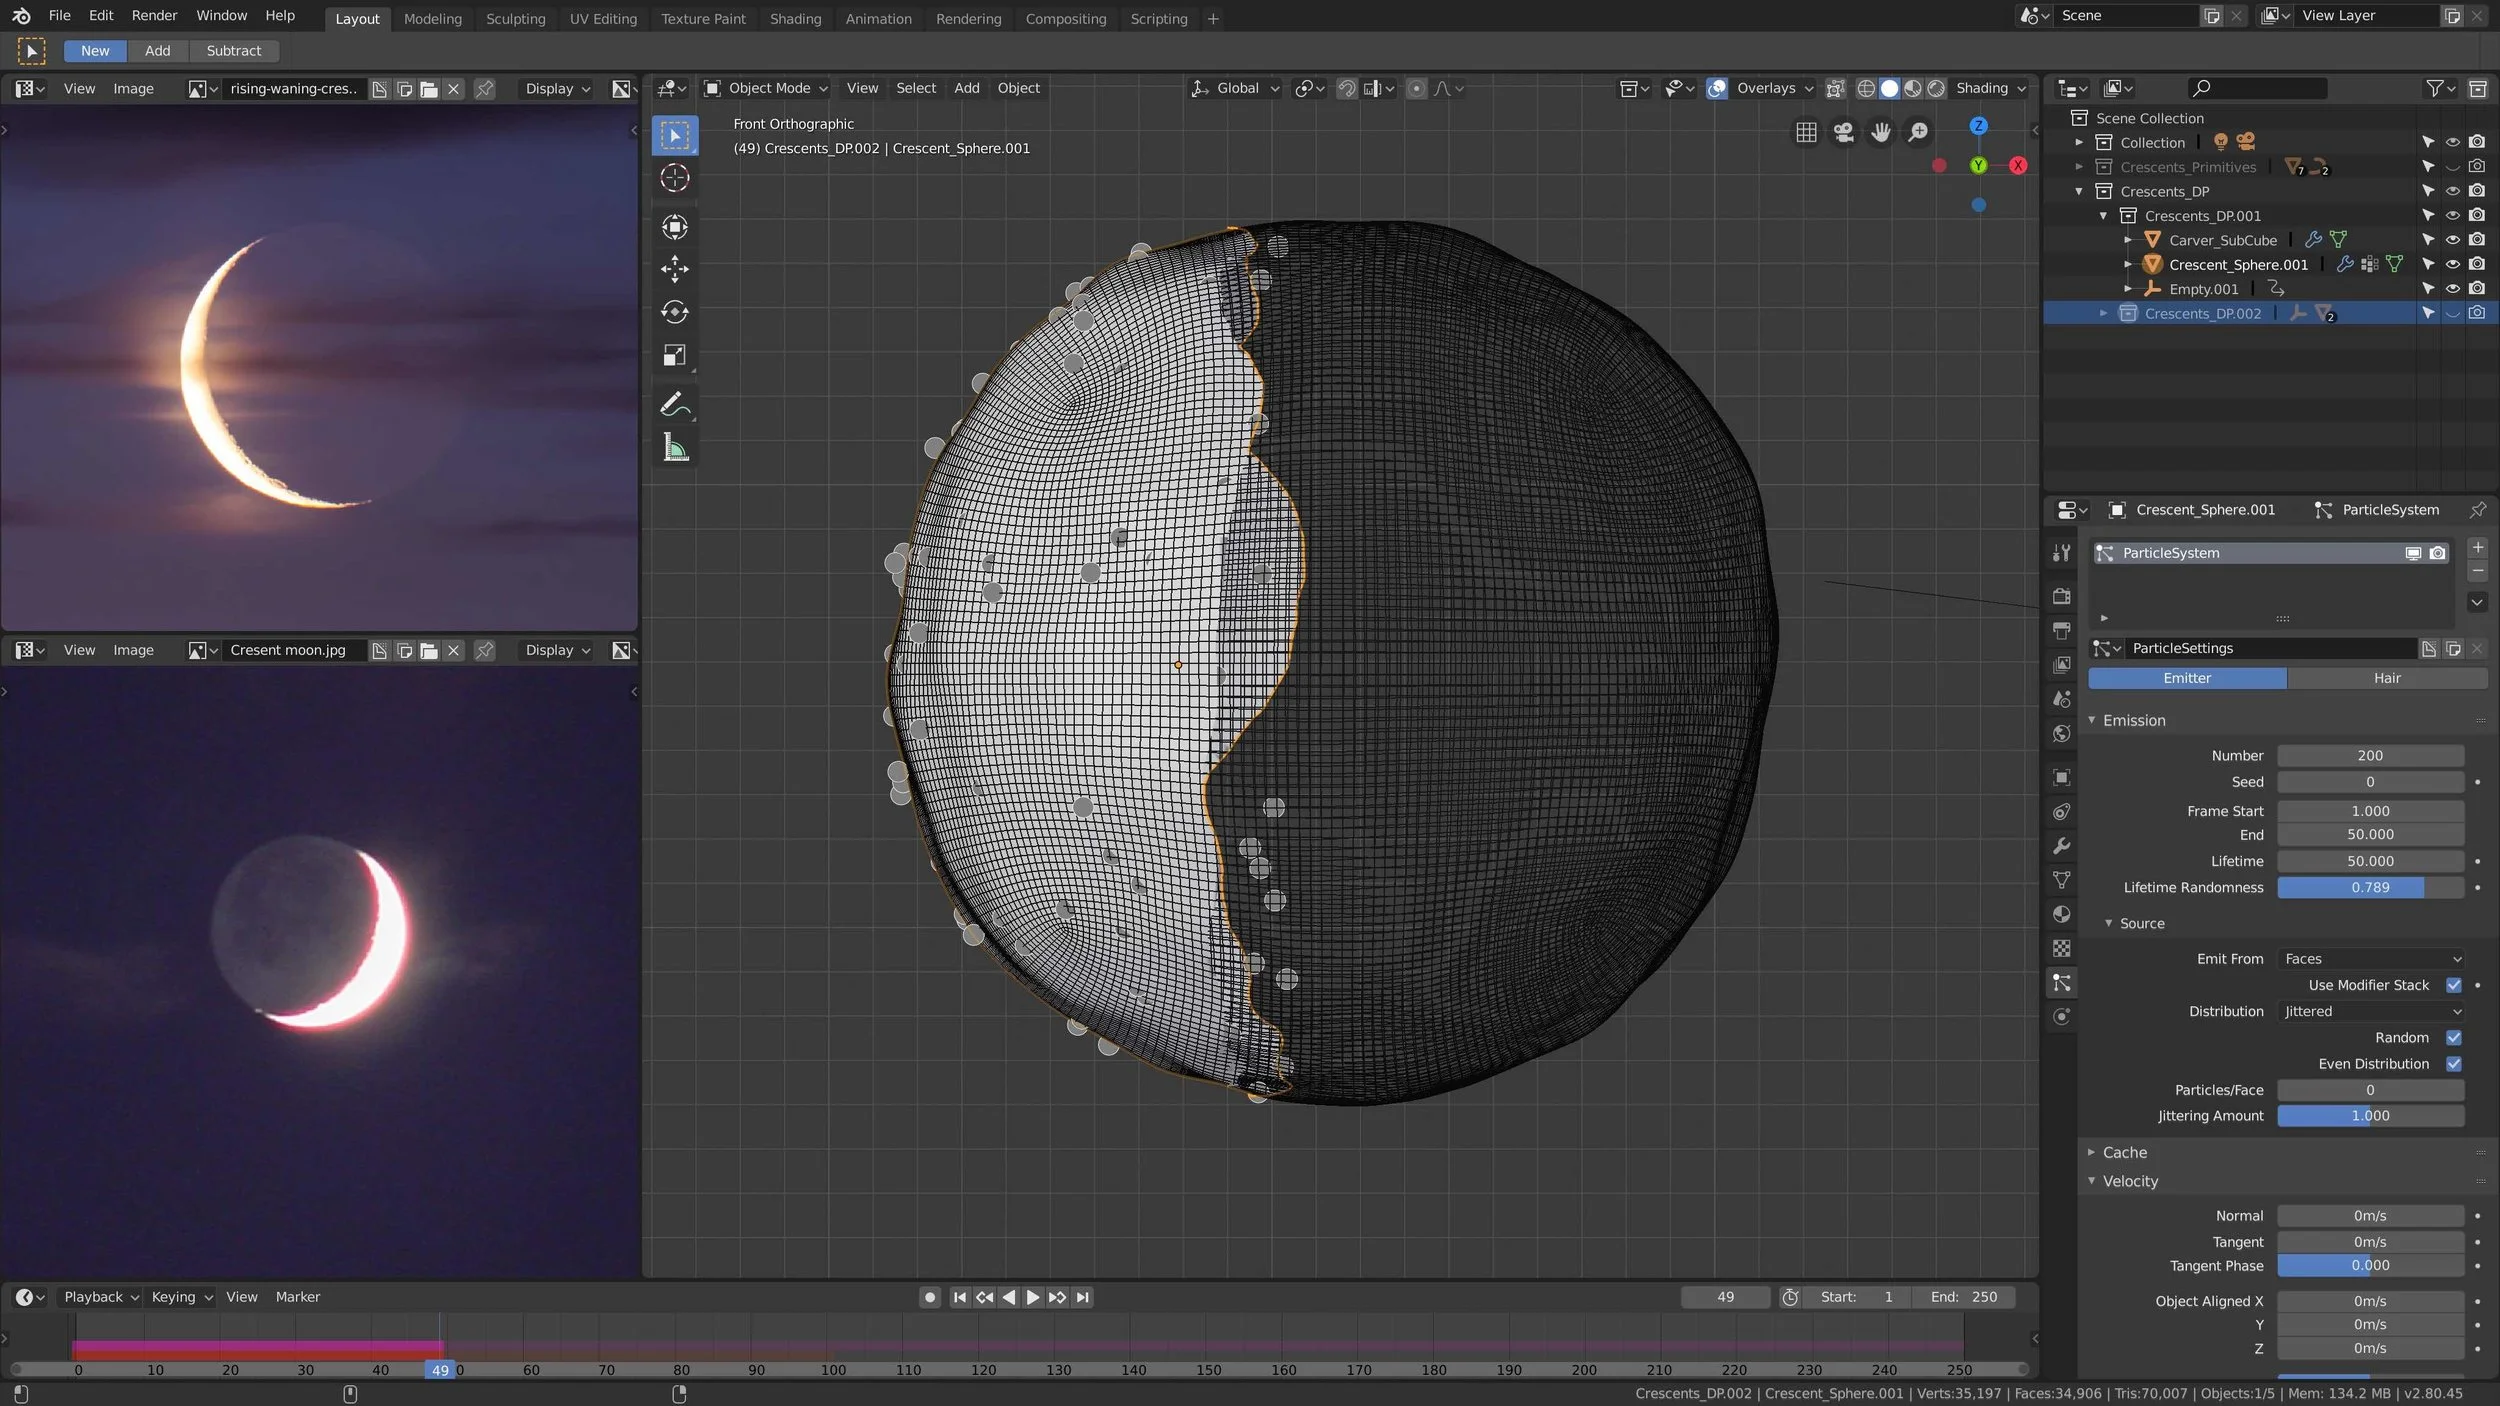Toggle render visibility for Crescents_DP.002
2500x1406 pixels.
pos(2476,313)
